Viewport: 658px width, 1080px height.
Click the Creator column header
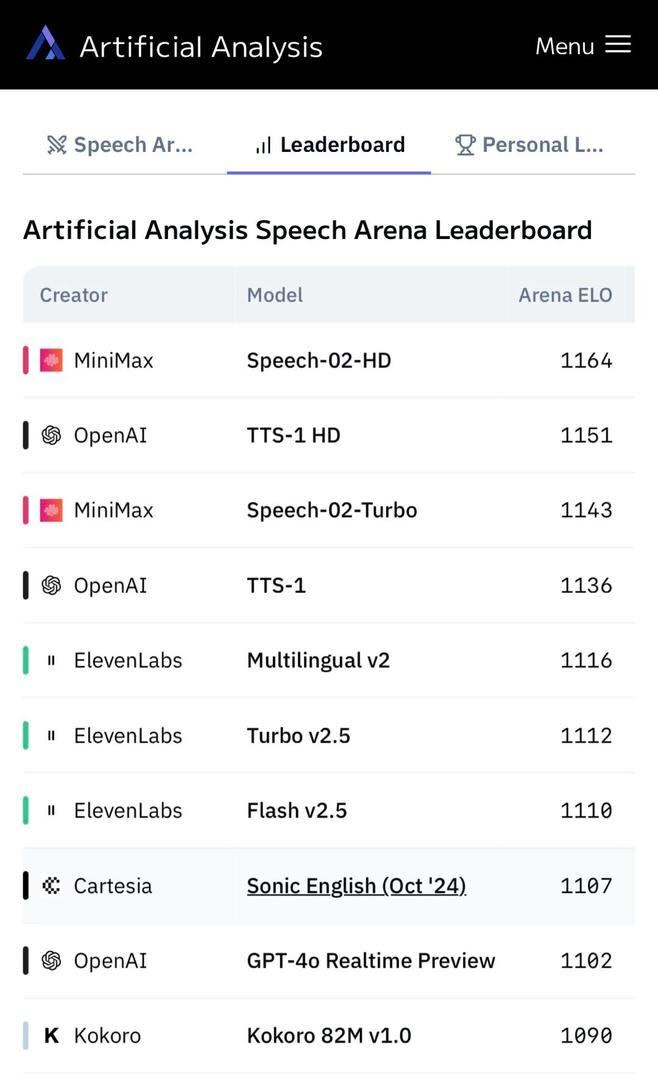[74, 295]
